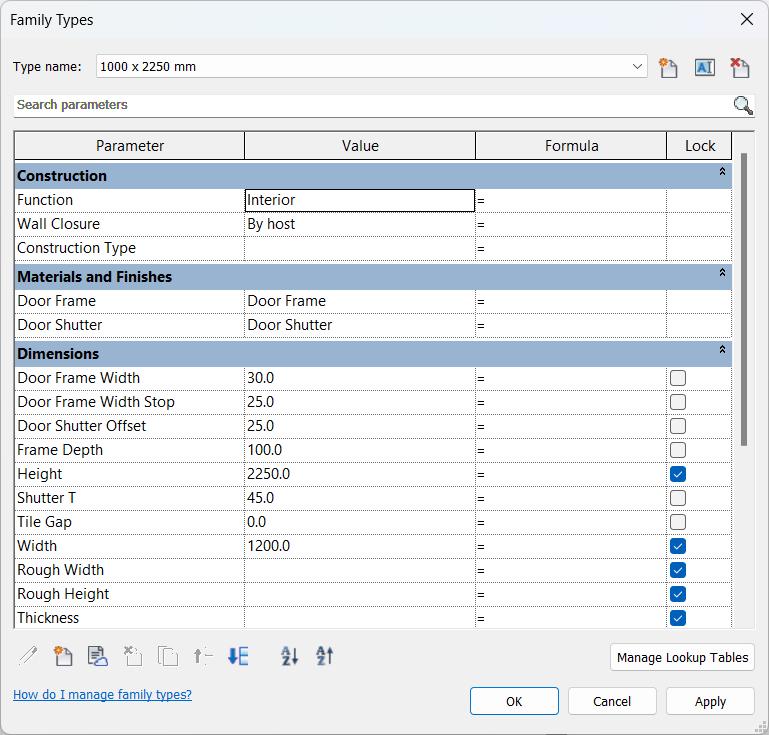Viewport: 769px width, 735px height.
Task: Click the New Type icon
Action: 668,67
